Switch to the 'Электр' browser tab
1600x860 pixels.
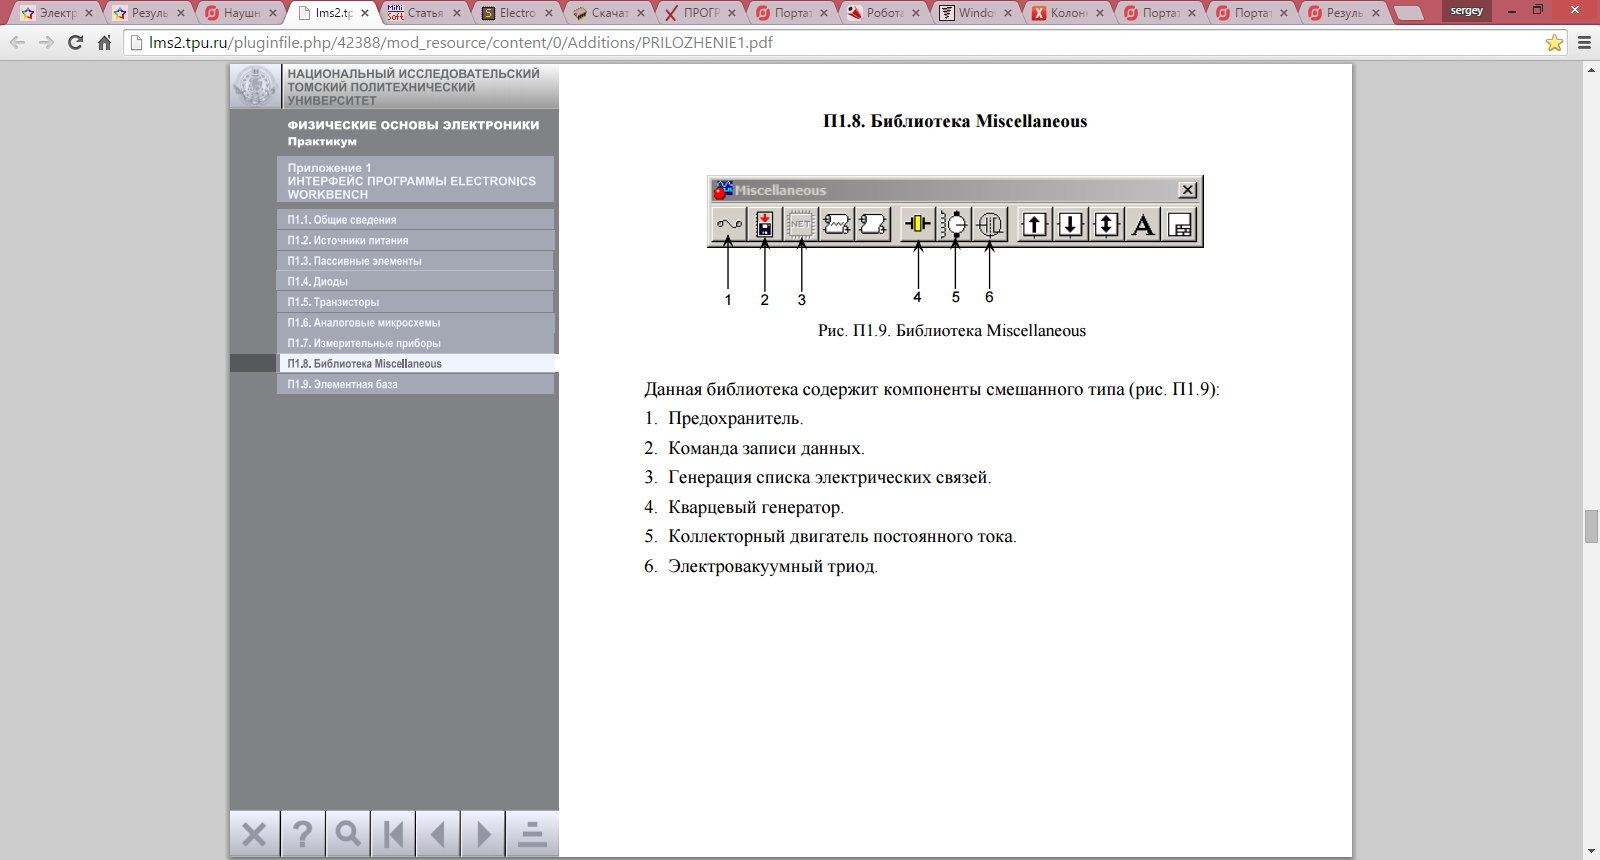click(x=57, y=13)
